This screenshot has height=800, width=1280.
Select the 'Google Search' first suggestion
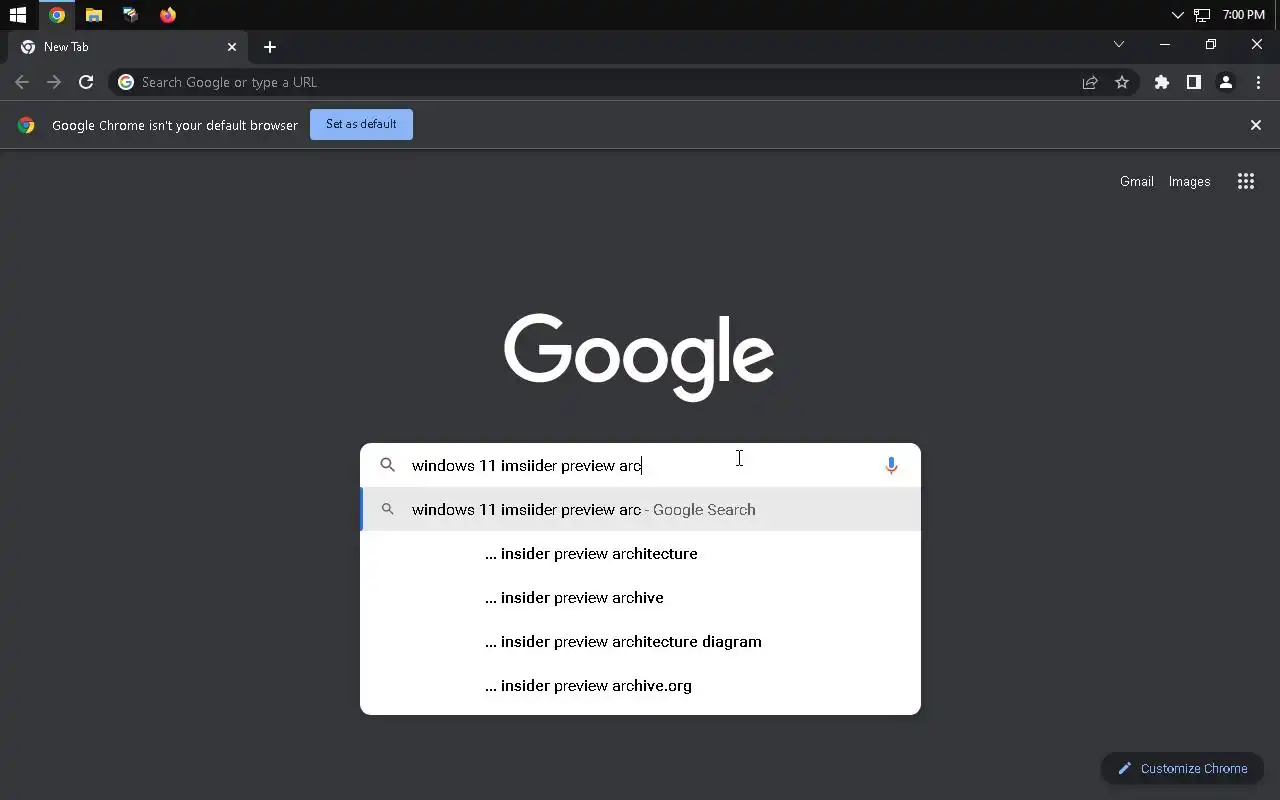[x=640, y=509]
